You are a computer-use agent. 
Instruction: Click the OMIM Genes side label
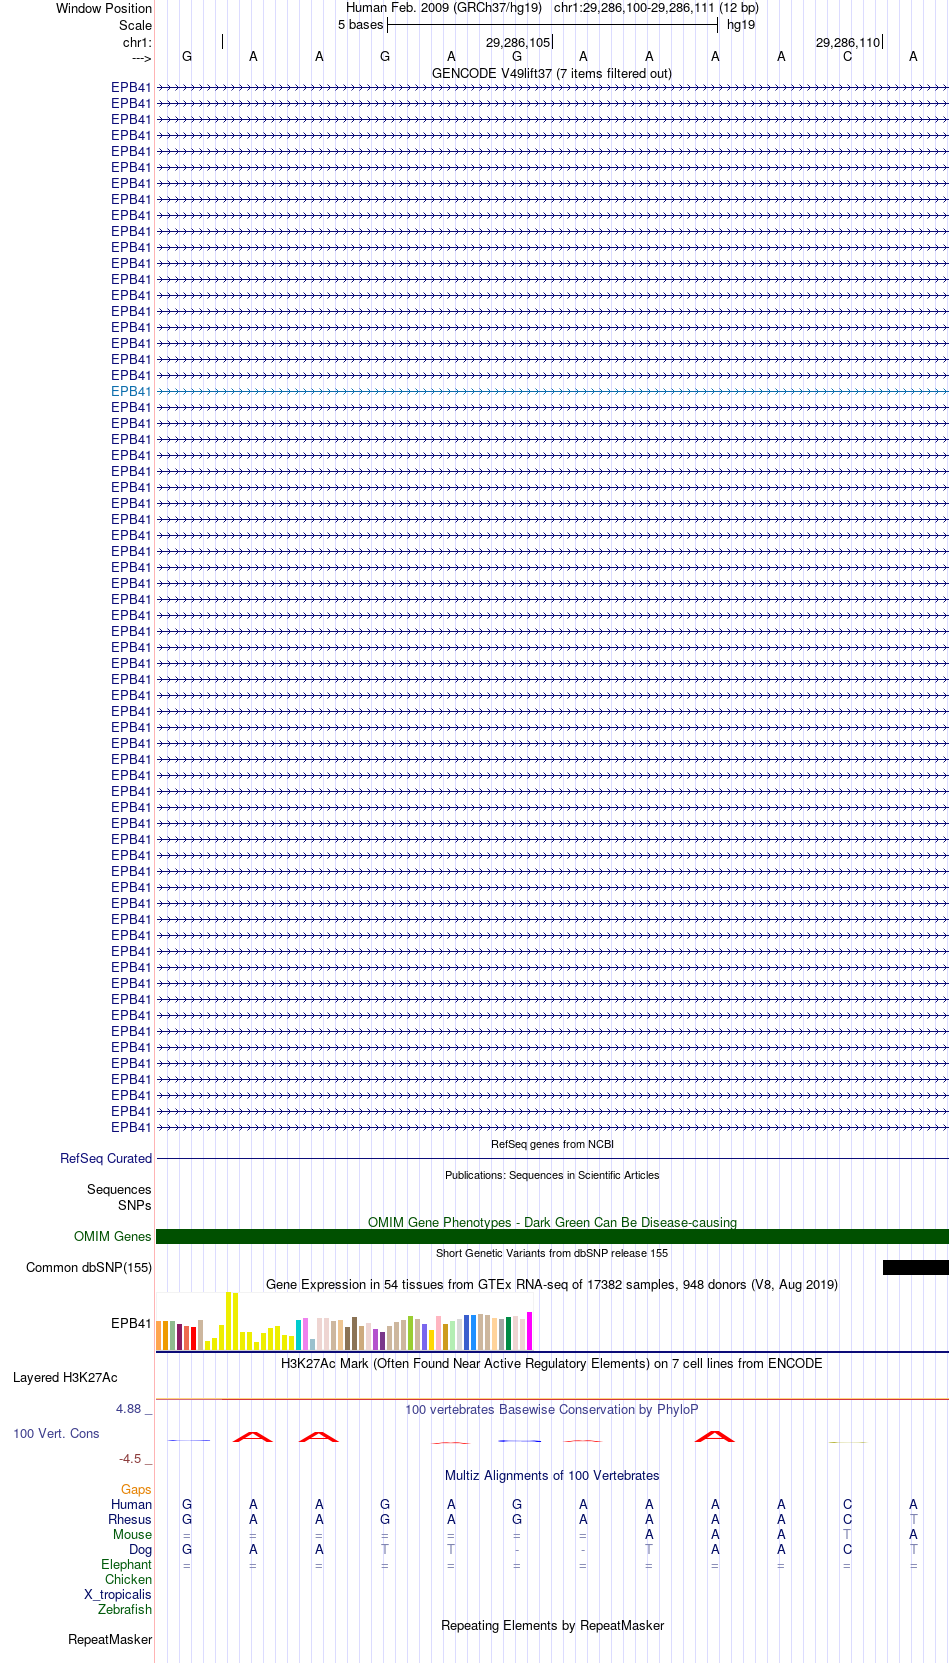(x=113, y=1237)
